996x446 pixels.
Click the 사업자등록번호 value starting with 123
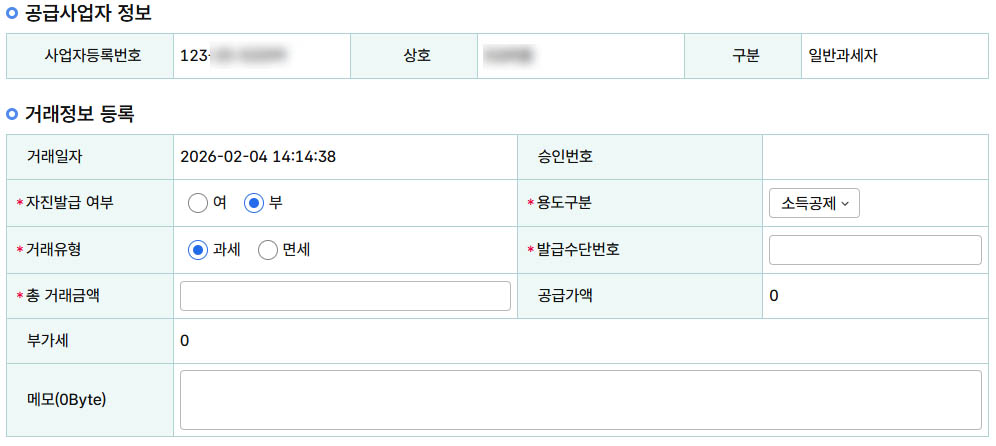pyautogui.click(x=232, y=56)
